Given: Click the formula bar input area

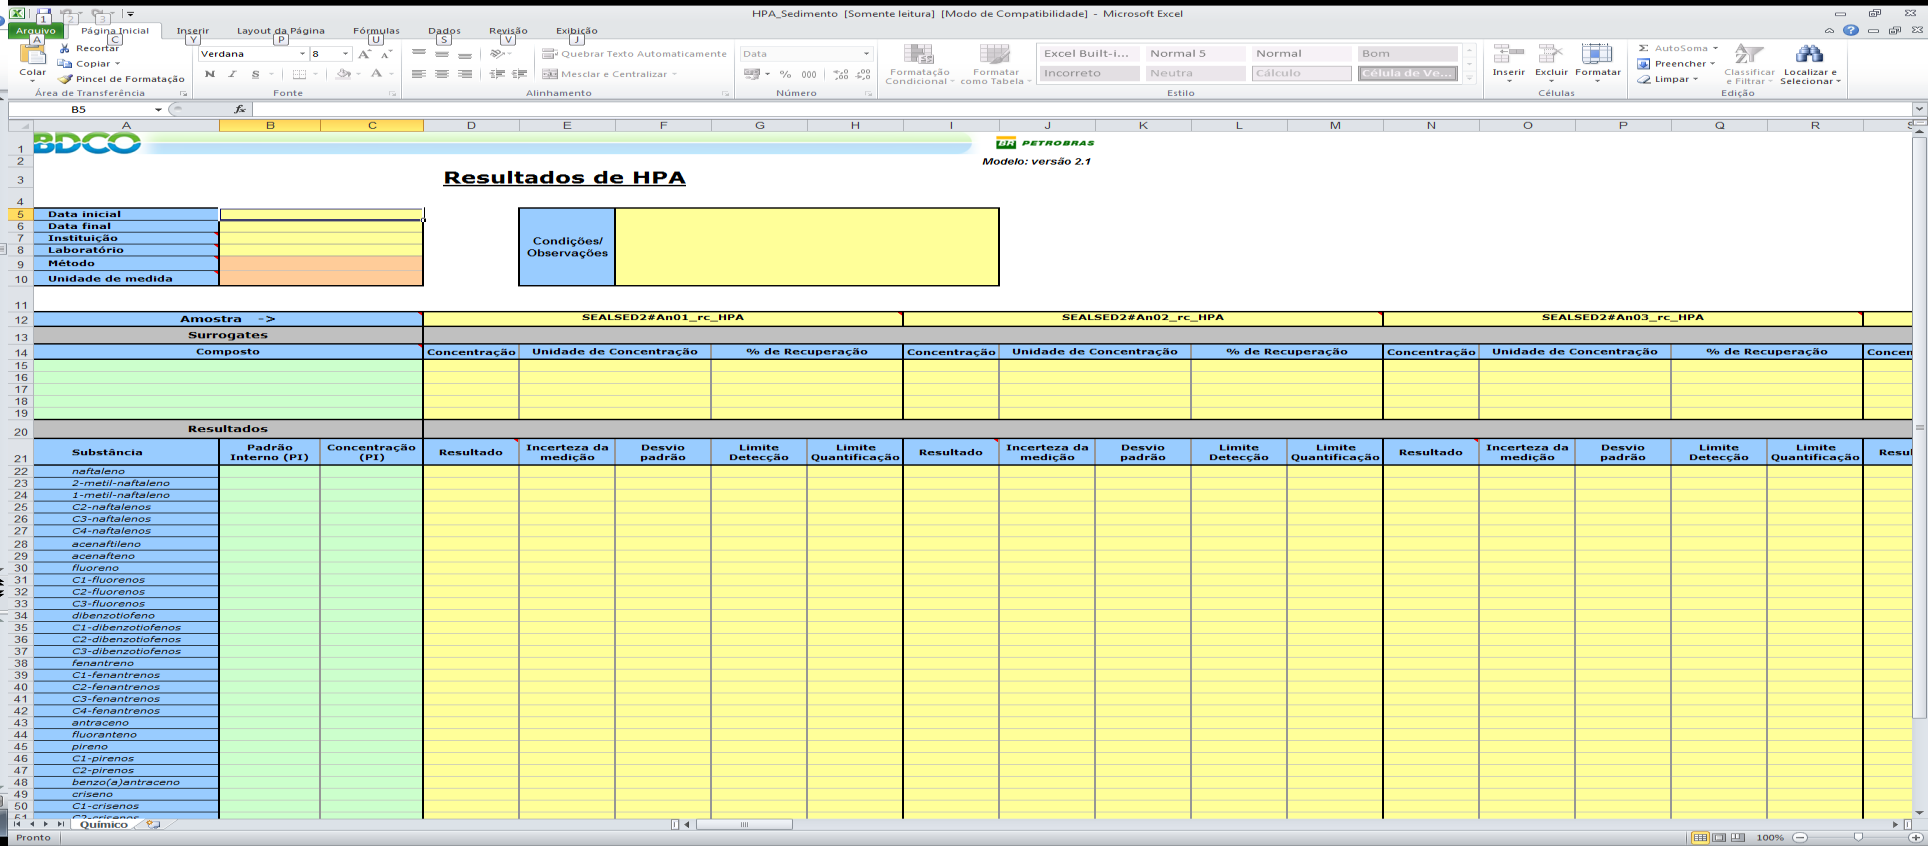Looking at the screenshot, I should tap(1081, 109).
